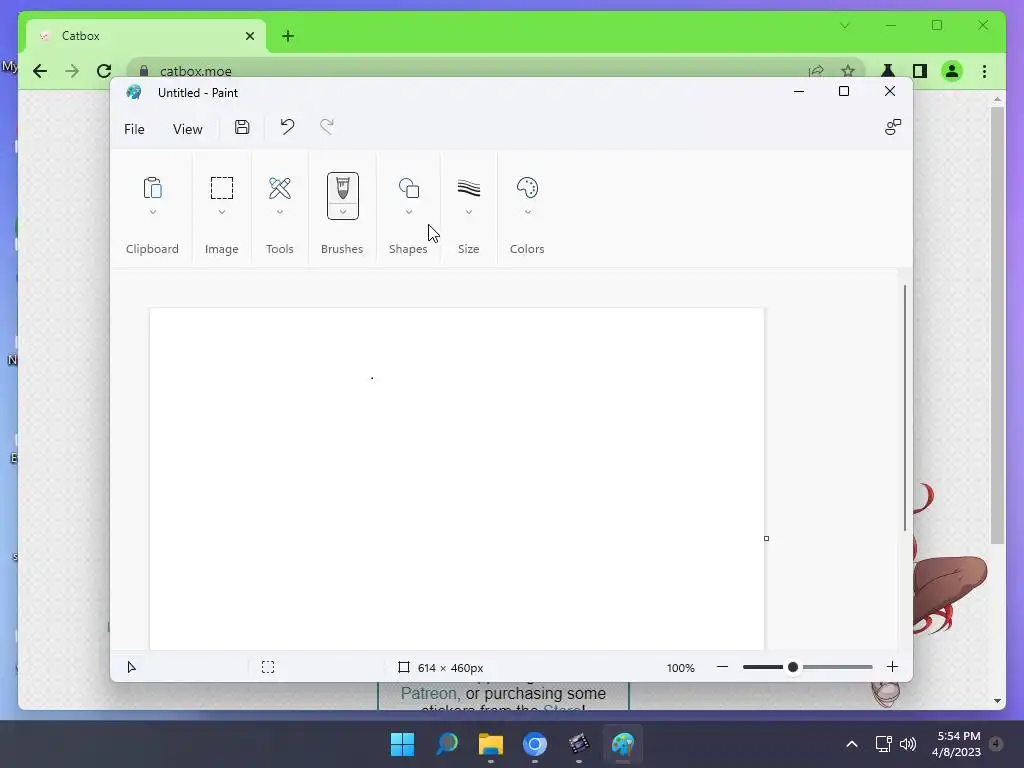Open the Tools pencil and brush icon

click(x=280, y=188)
